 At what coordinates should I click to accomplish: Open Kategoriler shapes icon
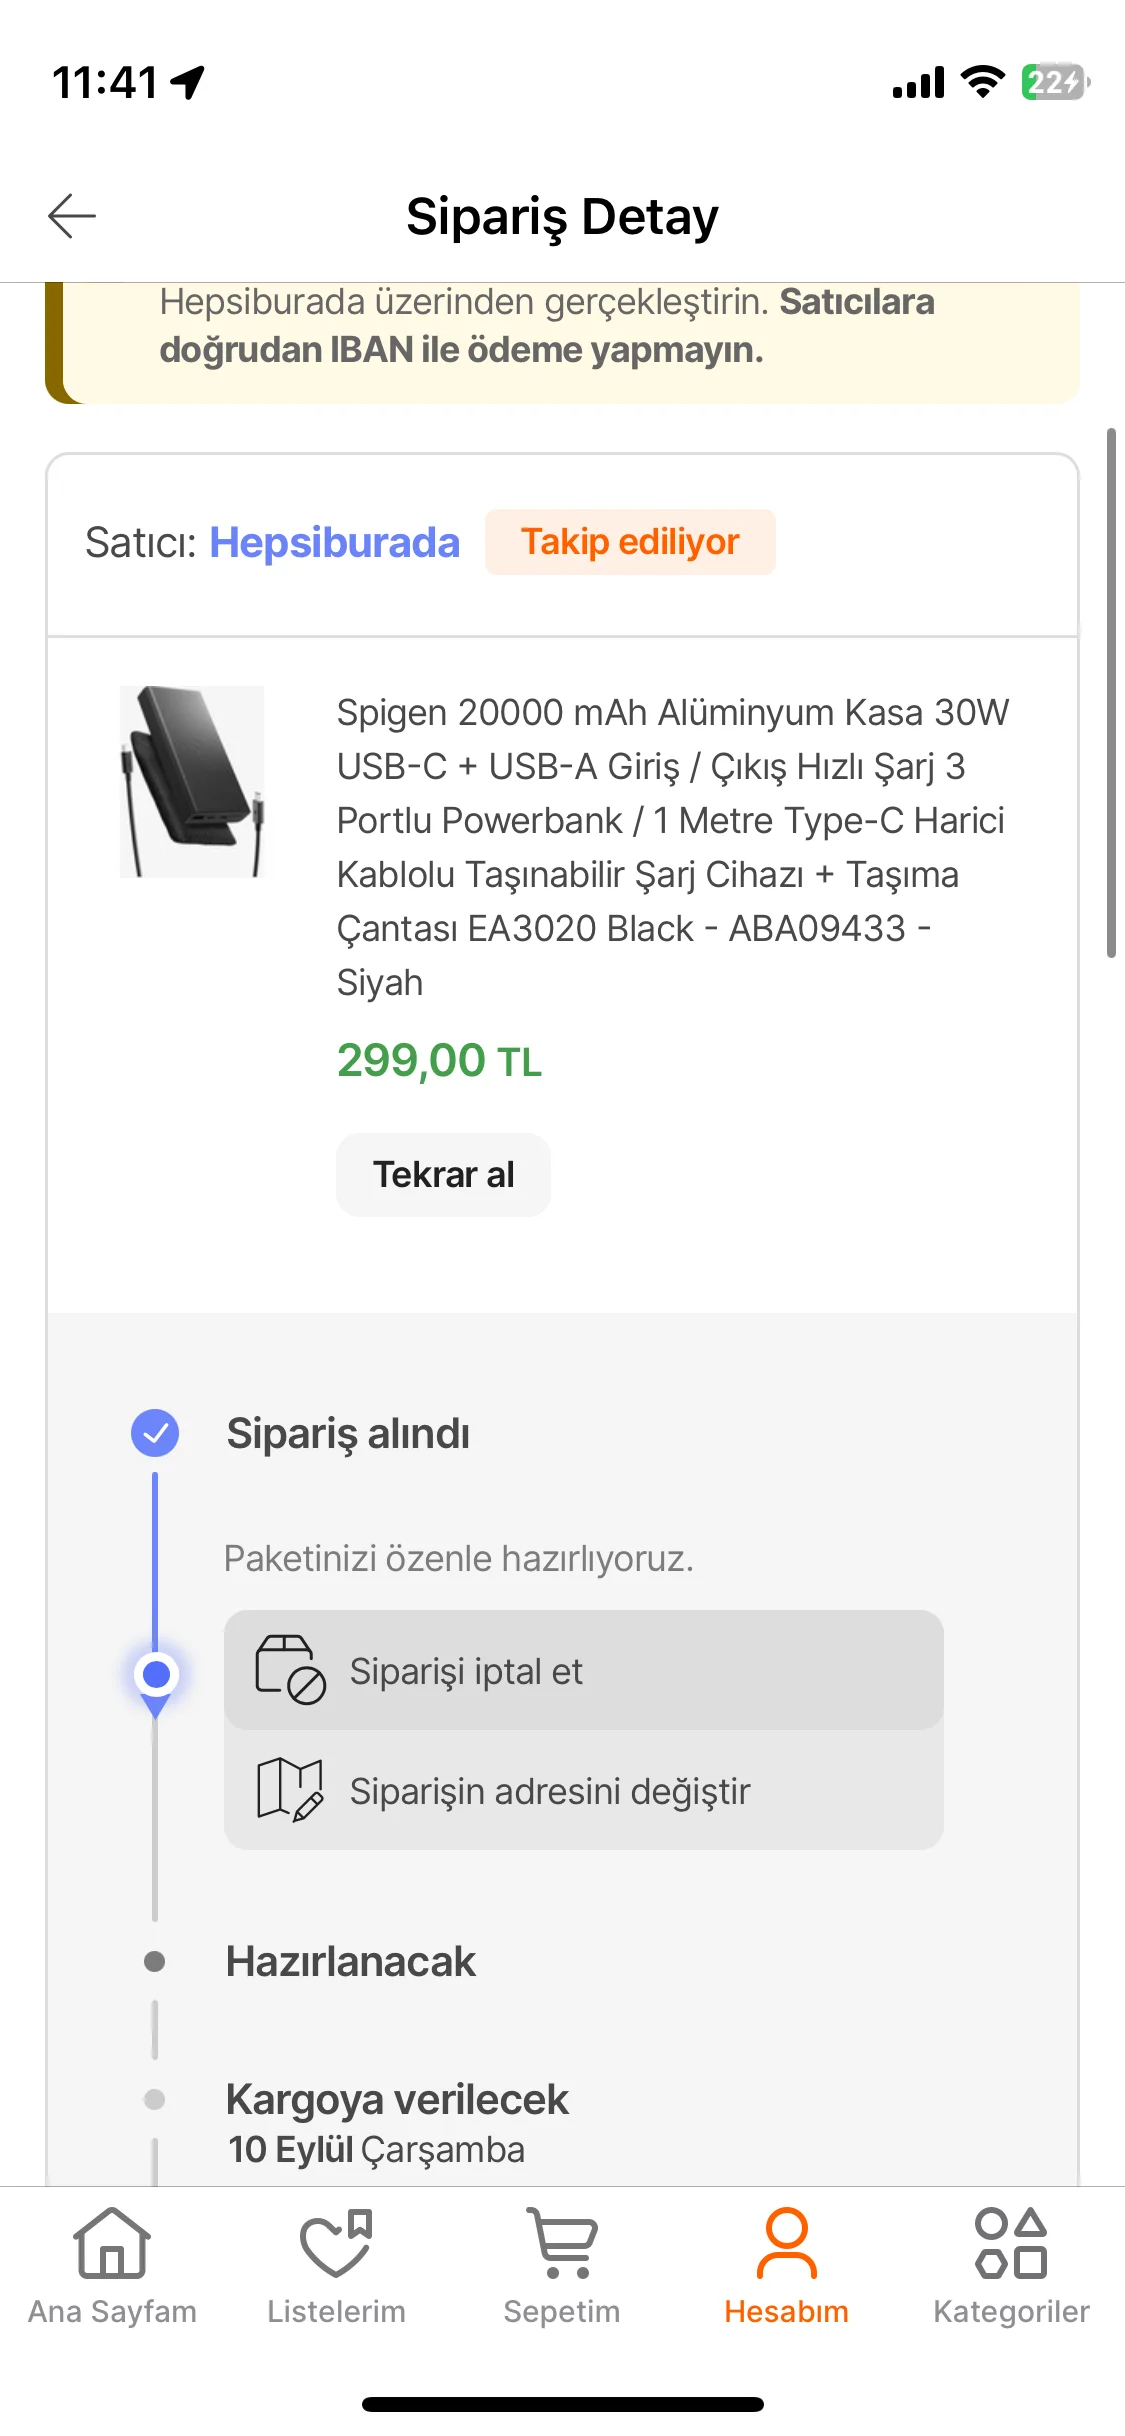point(1011,2244)
